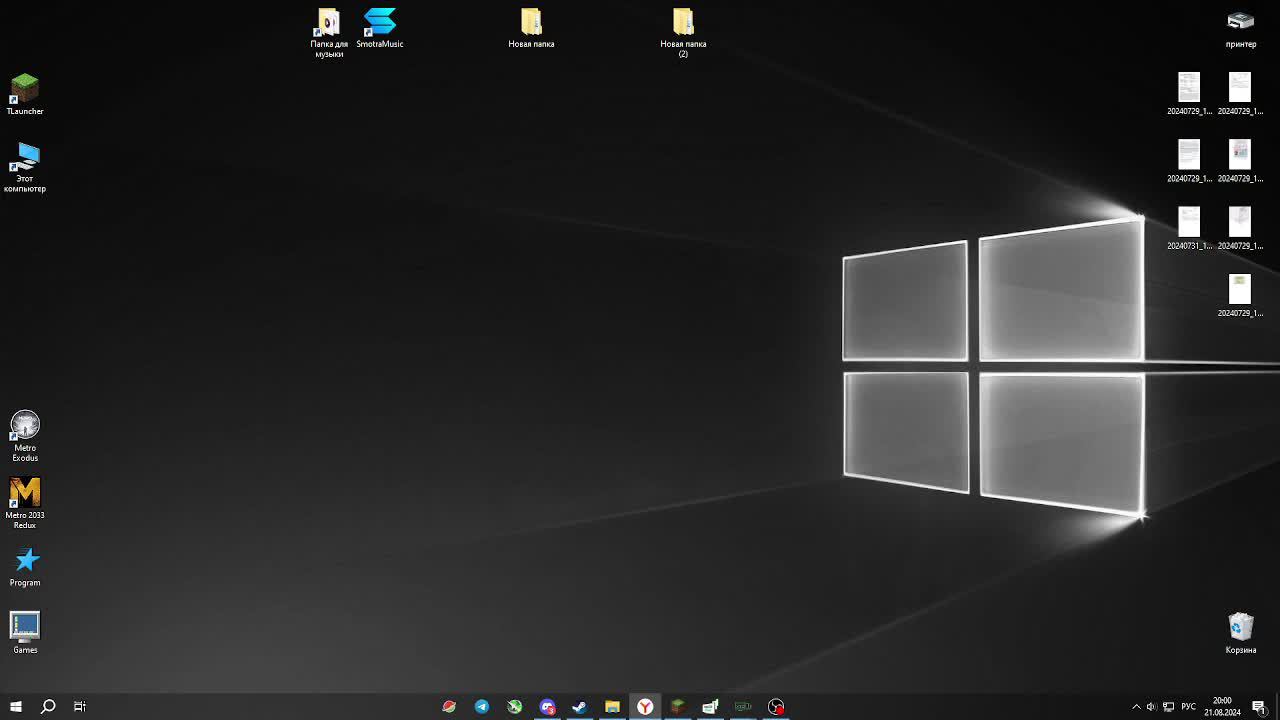1280x720 pixels.
Task: Click the Yandex Browser taskbar icon
Action: coord(645,707)
